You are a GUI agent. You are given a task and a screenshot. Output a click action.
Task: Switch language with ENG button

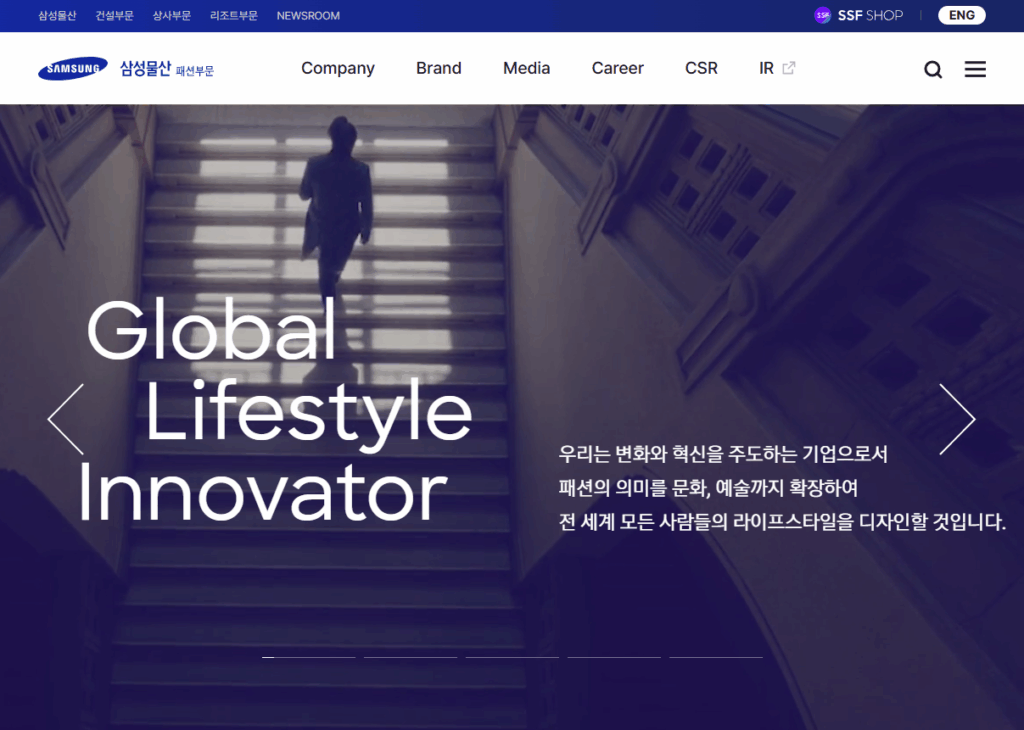point(961,15)
